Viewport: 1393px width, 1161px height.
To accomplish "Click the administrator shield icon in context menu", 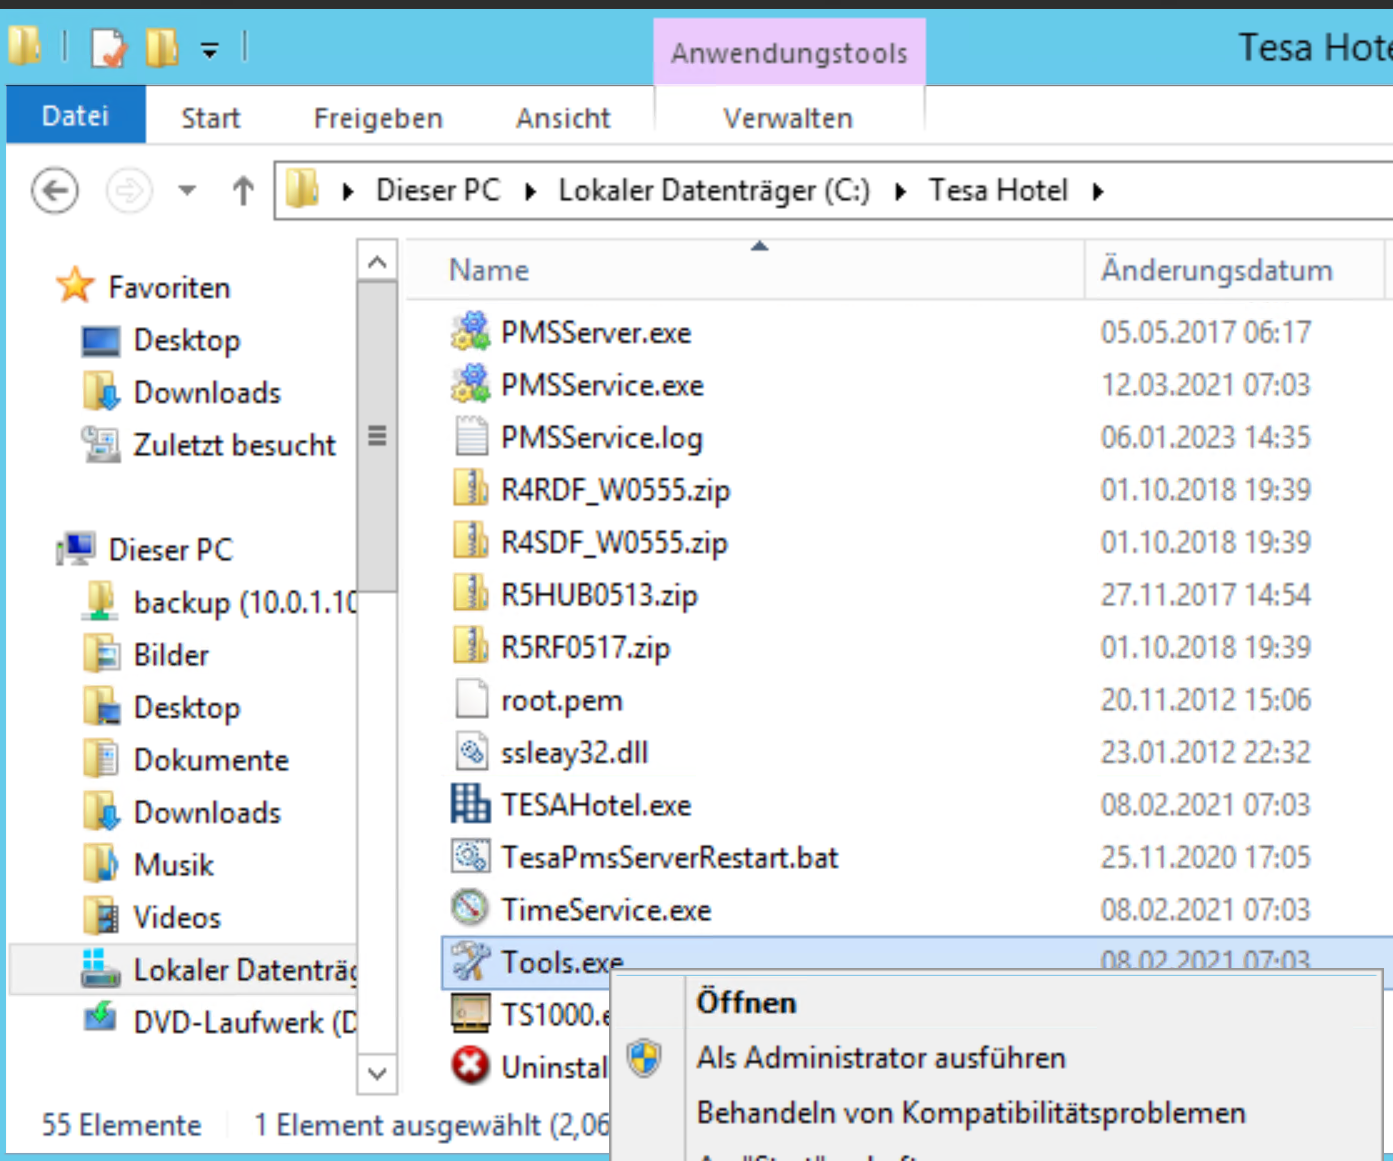I will (x=645, y=1057).
